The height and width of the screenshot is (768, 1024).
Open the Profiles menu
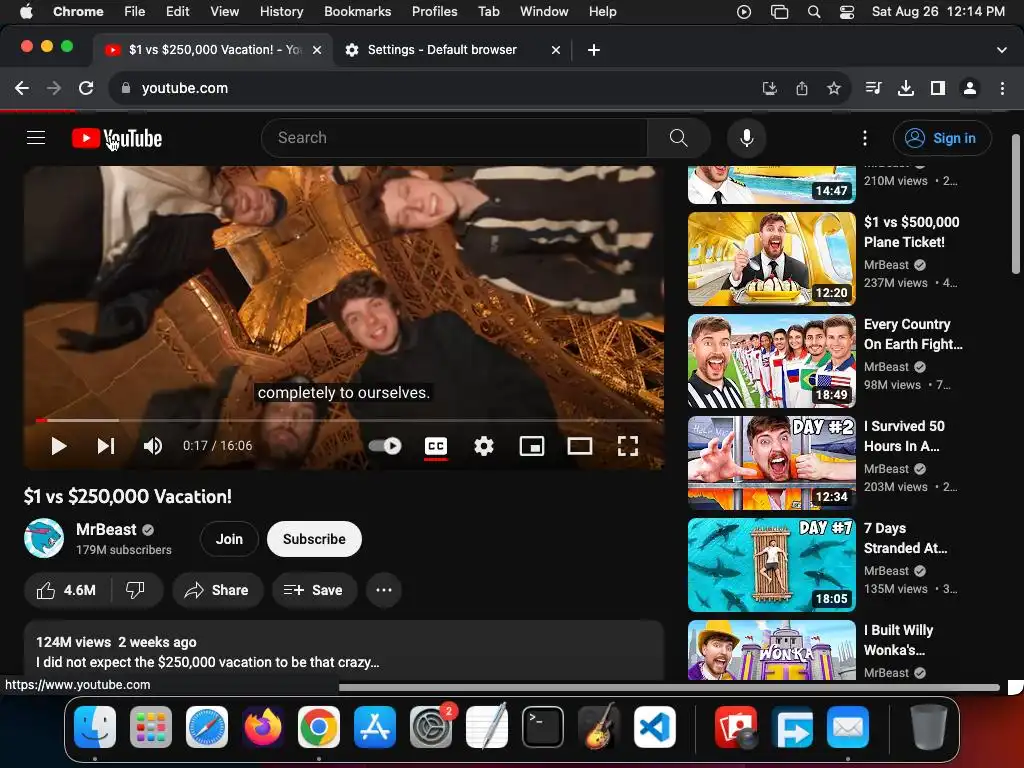[x=434, y=11]
